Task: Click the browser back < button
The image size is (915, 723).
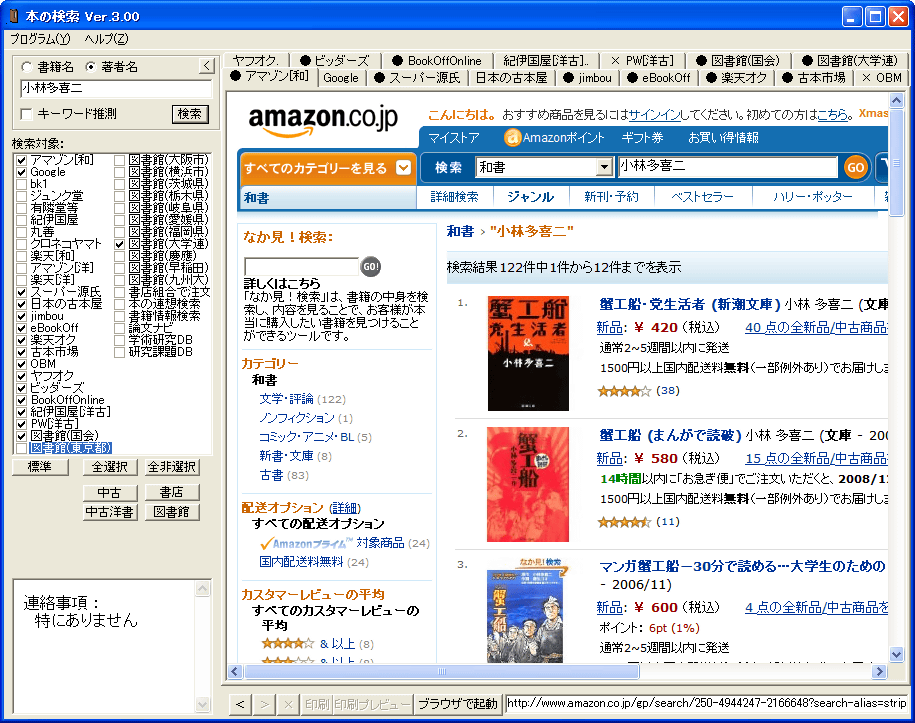Action: point(240,704)
